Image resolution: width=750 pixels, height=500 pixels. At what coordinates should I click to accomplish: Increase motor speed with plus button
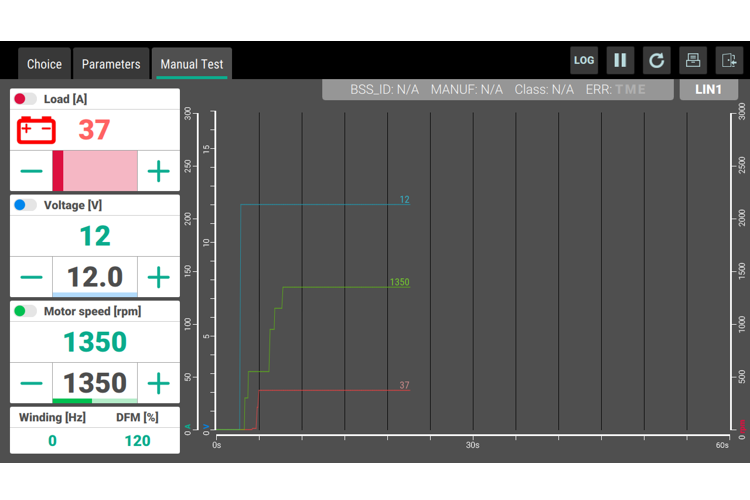tap(159, 383)
